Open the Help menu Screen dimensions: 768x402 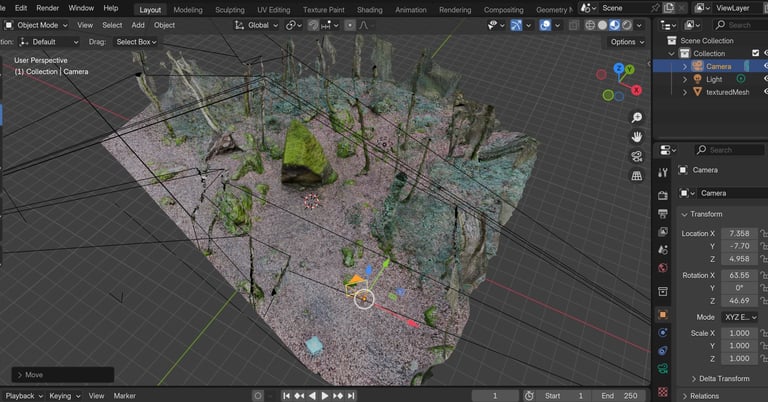111,8
